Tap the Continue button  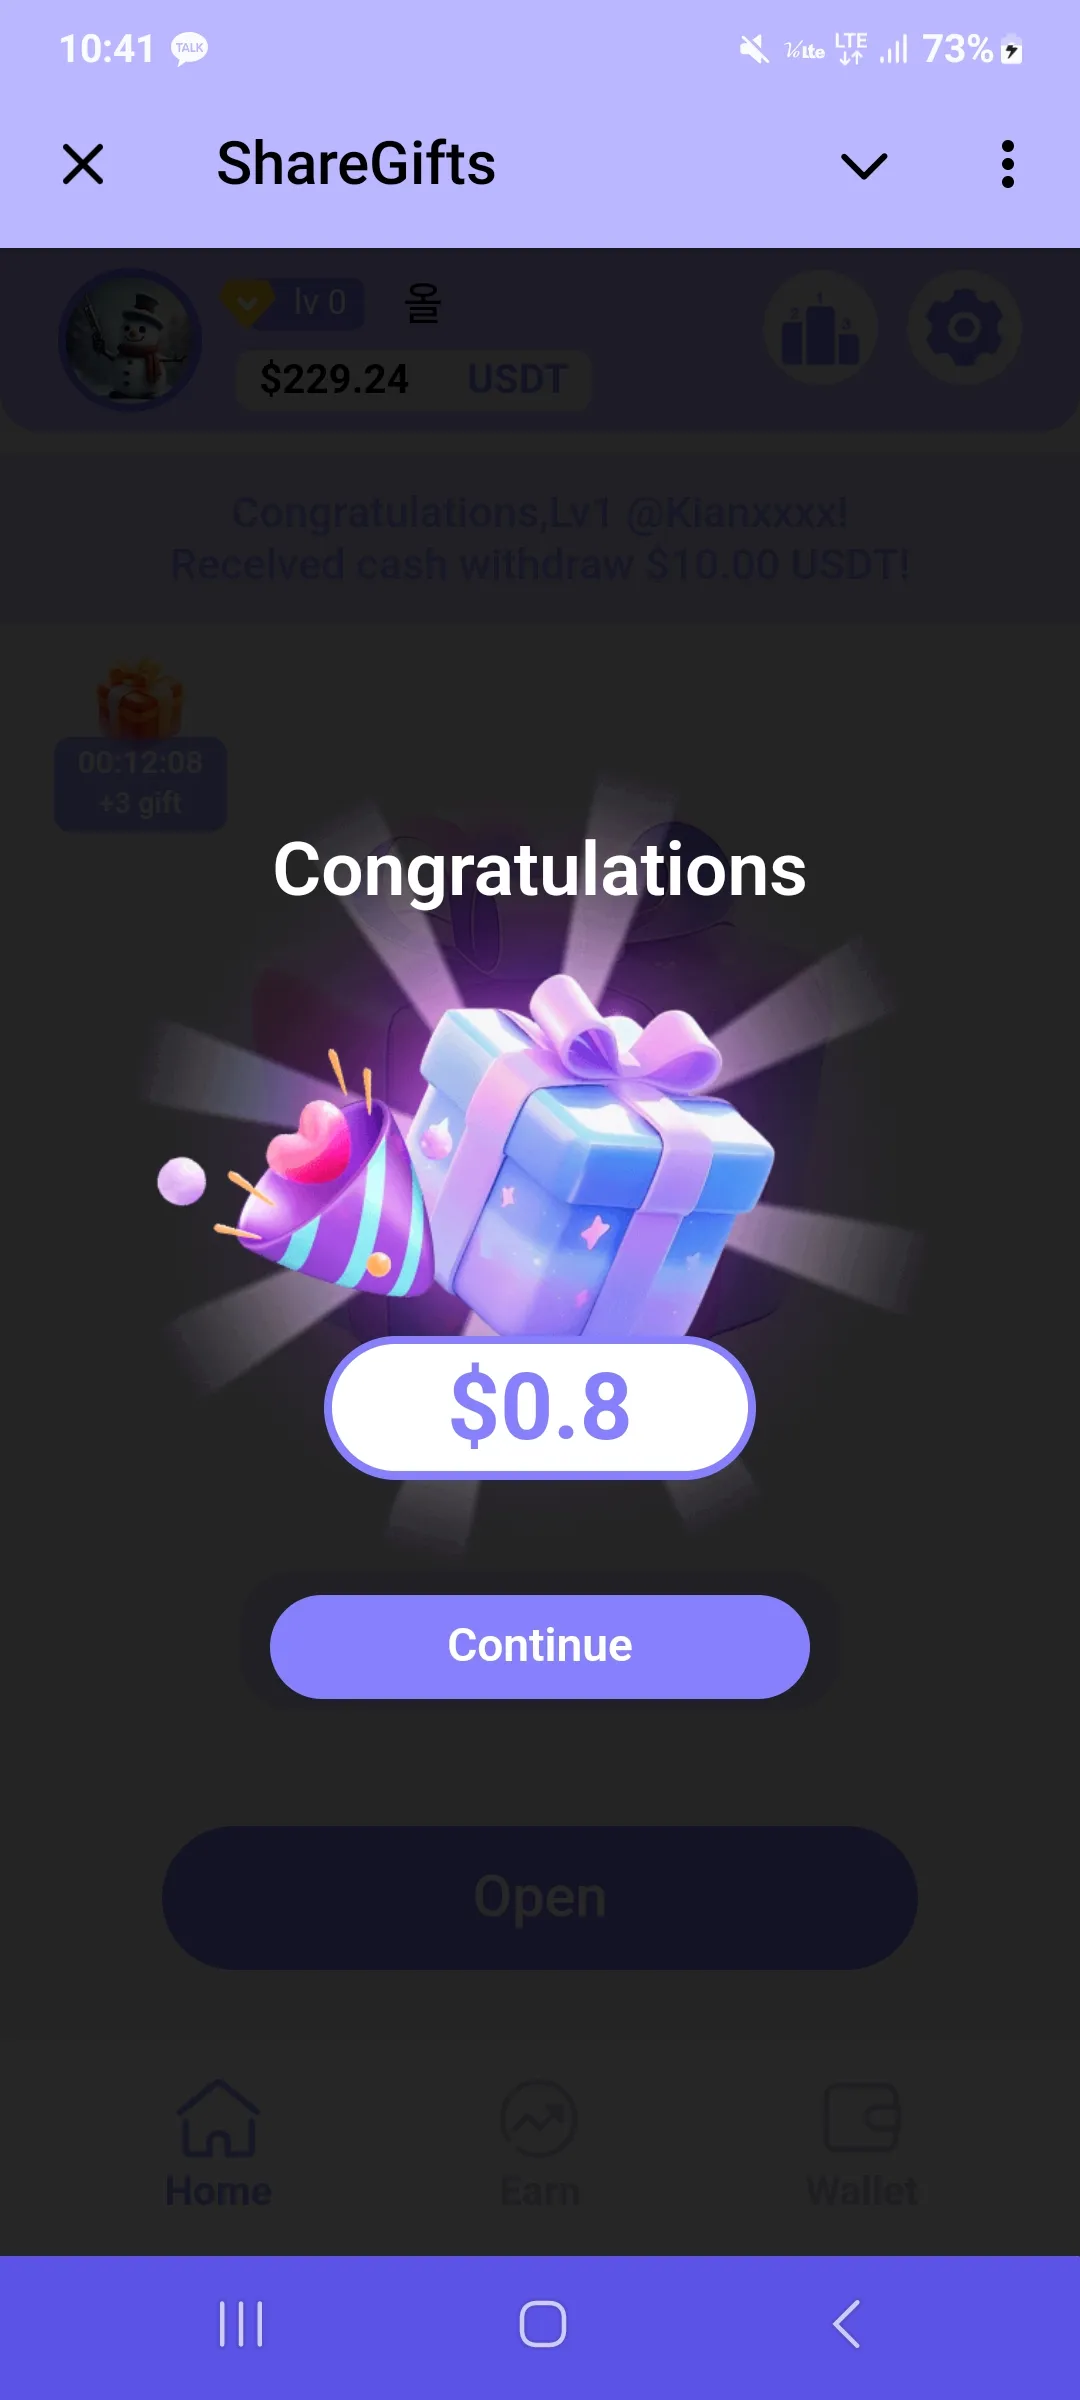click(x=540, y=1646)
